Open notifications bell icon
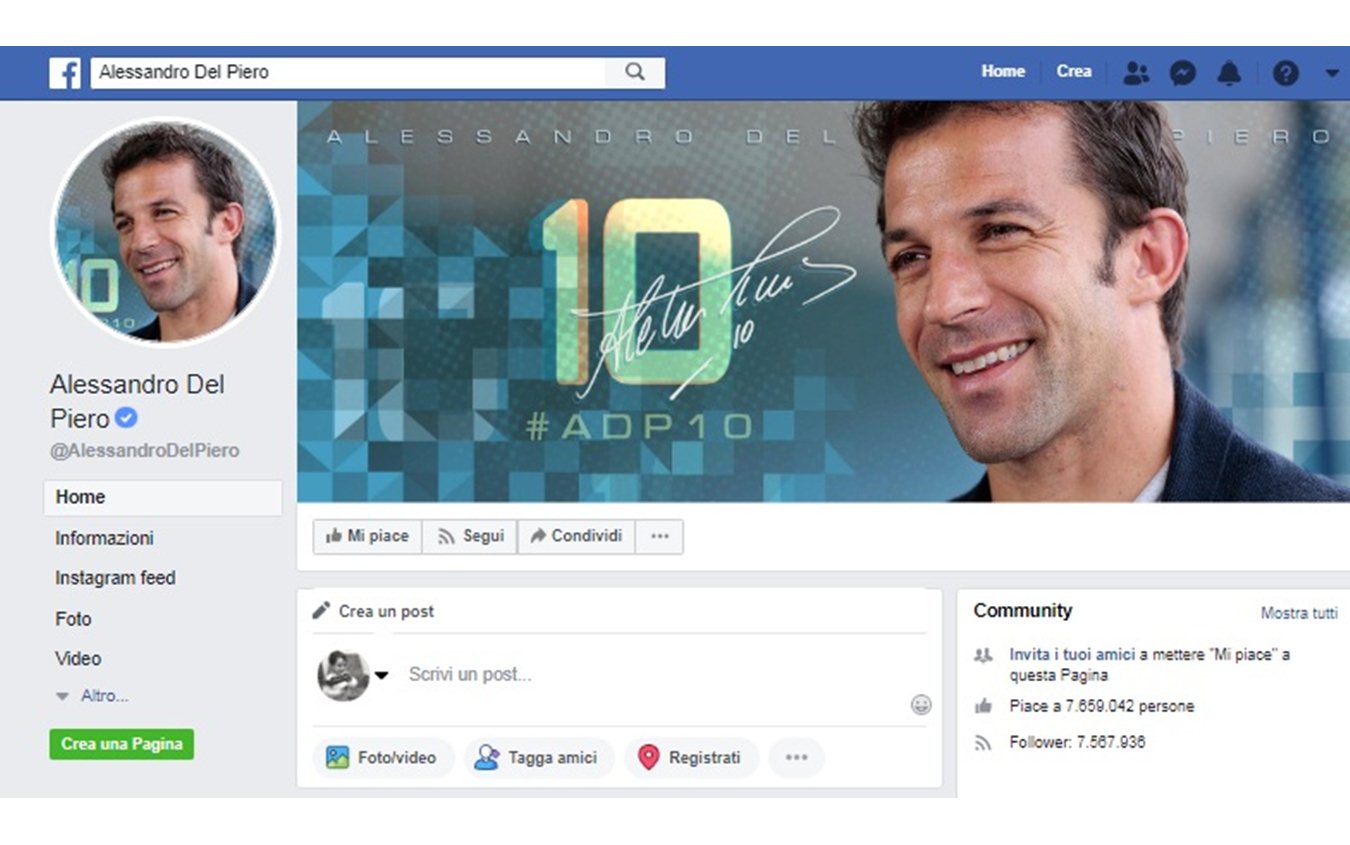Screen dimensions: 1350x845 (1229, 72)
